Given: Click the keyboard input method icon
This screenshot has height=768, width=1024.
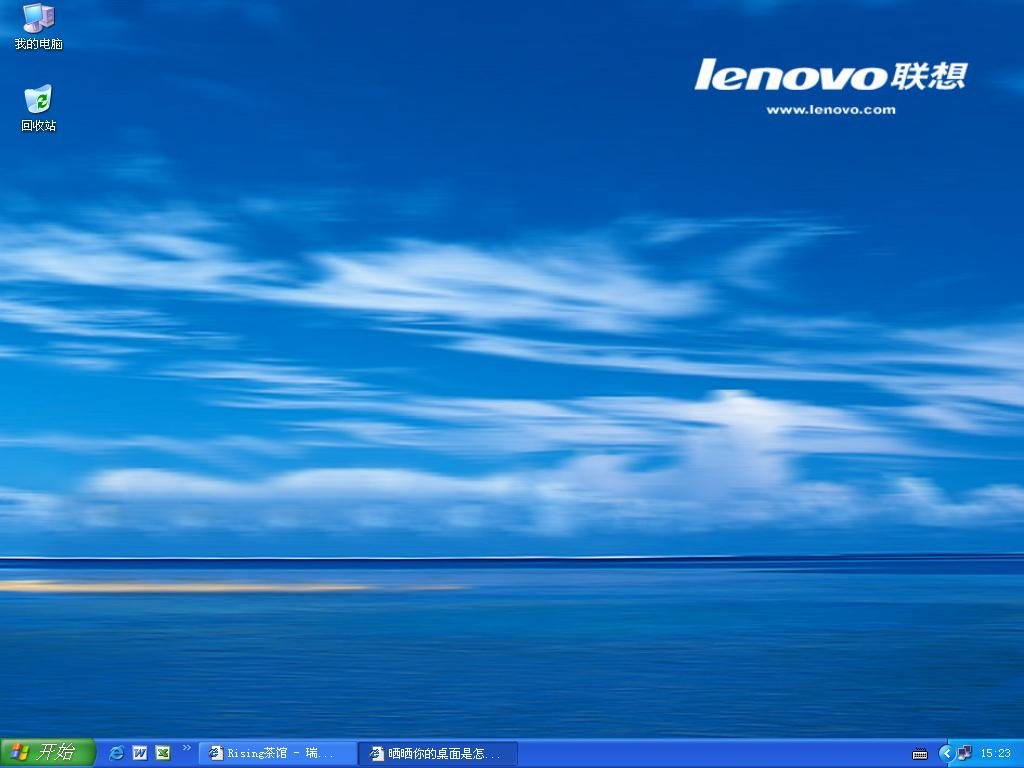Looking at the screenshot, I should pos(920,753).
